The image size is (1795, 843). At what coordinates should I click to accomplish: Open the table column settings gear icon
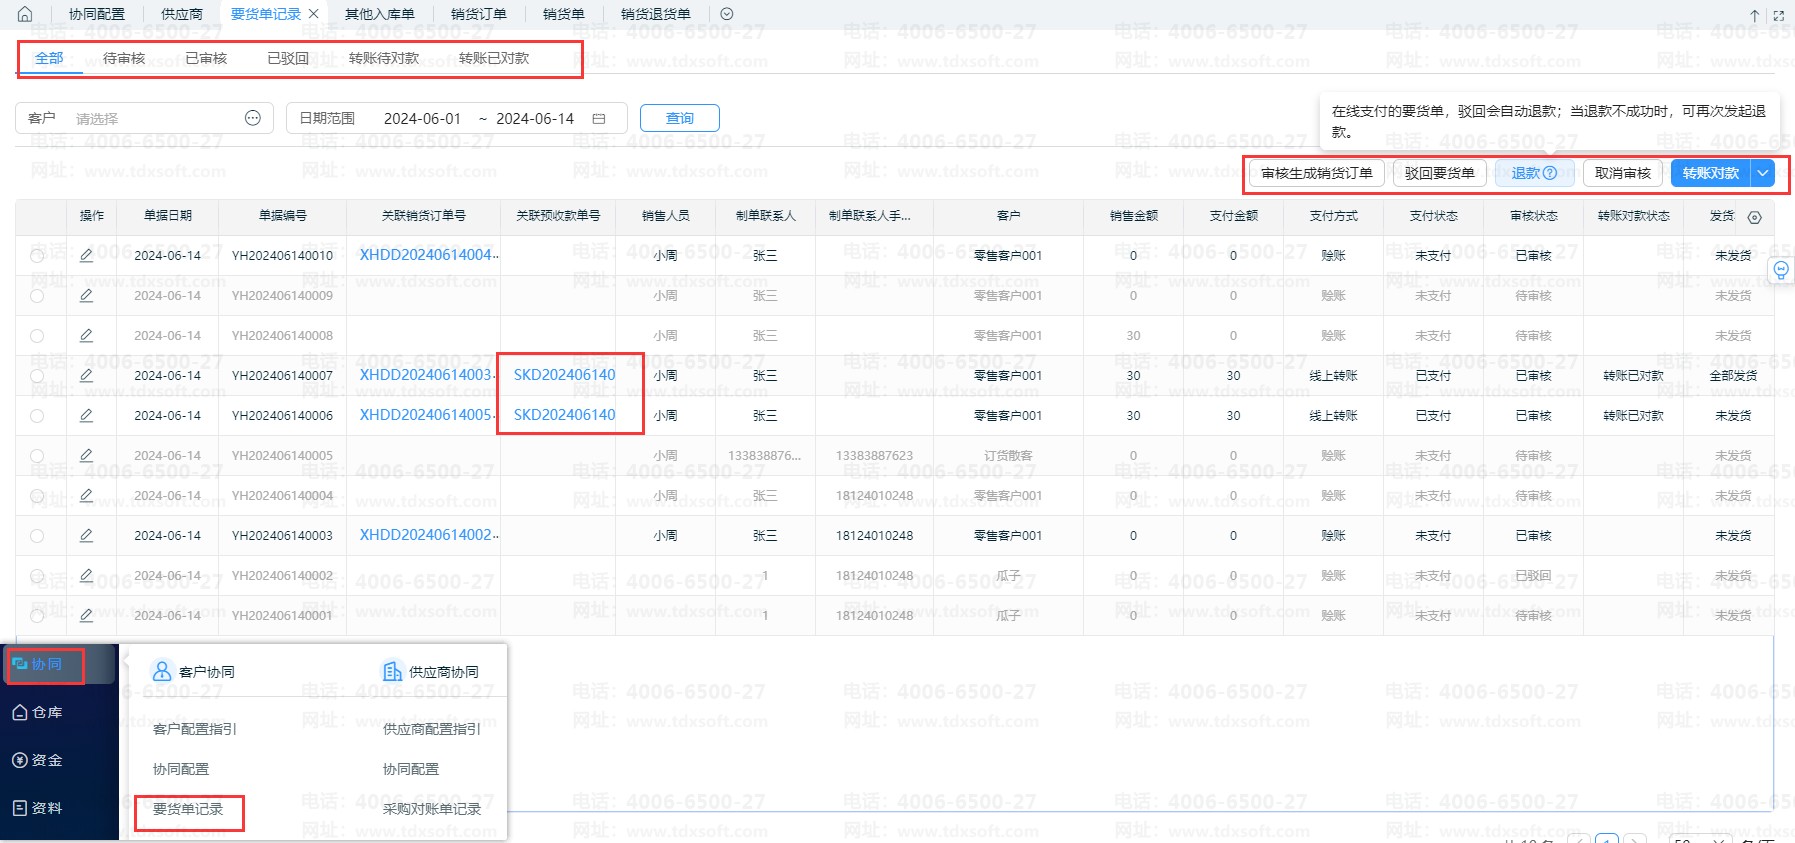pyautogui.click(x=1754, y=217)
